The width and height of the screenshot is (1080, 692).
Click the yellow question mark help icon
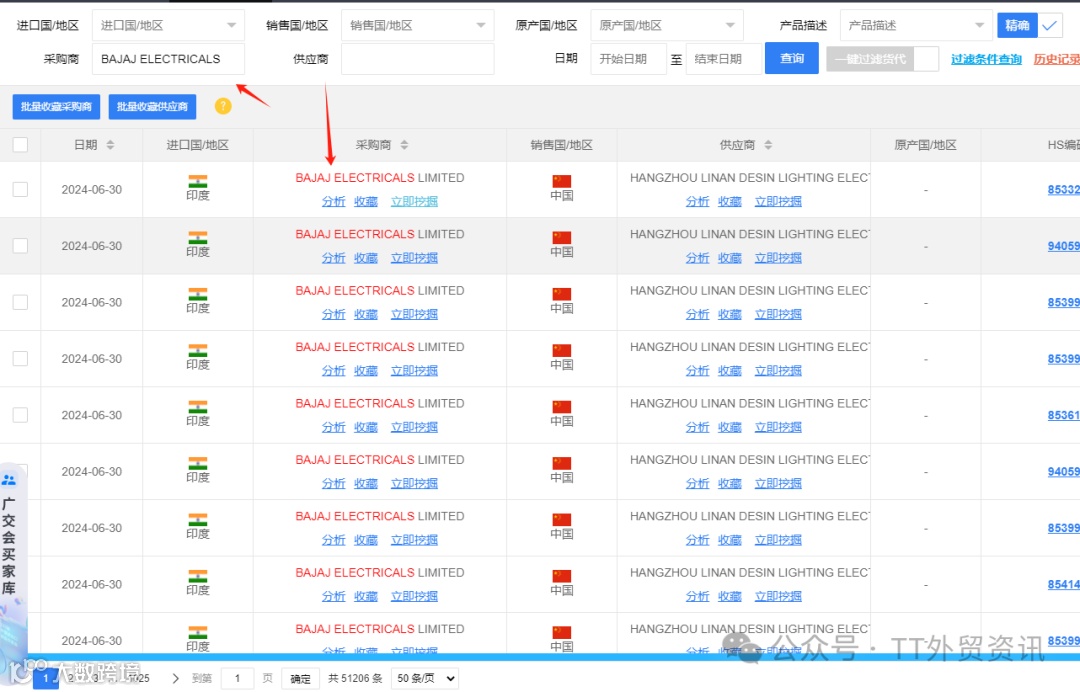[223, 106]
